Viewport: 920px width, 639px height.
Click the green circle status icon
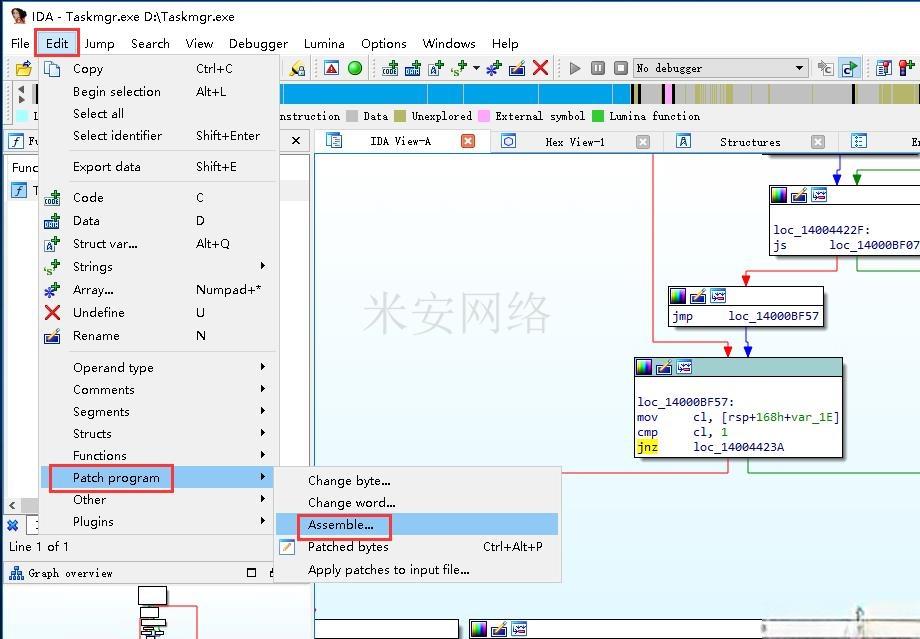tap(355, 68)
